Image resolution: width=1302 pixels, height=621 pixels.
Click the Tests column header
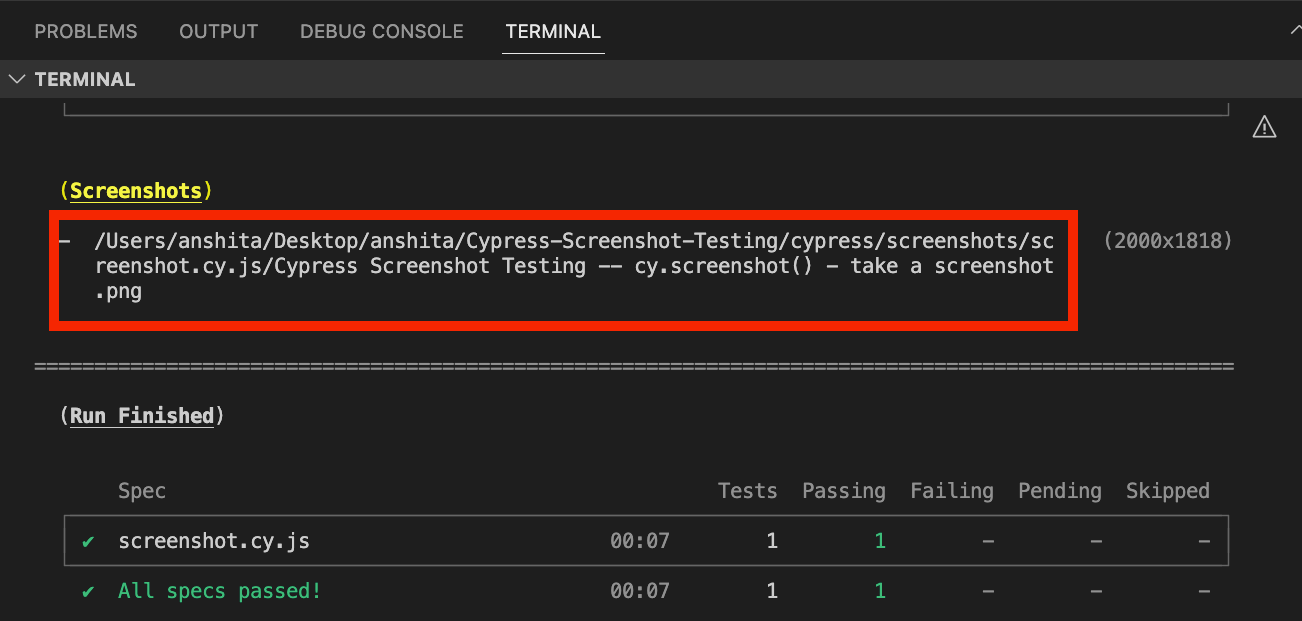tap(747, 491)
